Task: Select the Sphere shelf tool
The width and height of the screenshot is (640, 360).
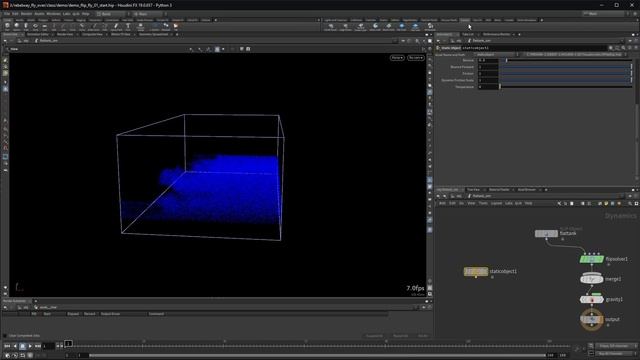Action: click(x=17, y=27)
